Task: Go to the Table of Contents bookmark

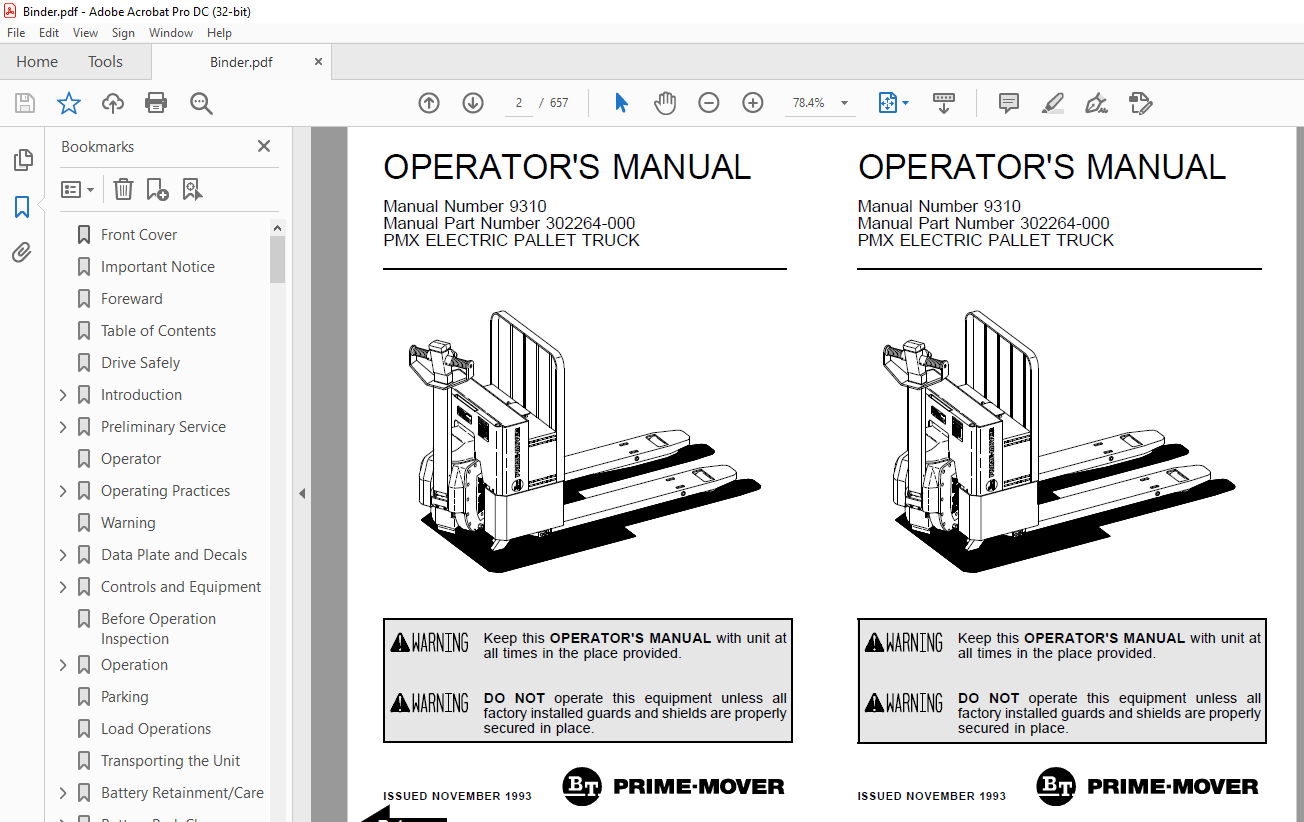Action: (158, 331)
